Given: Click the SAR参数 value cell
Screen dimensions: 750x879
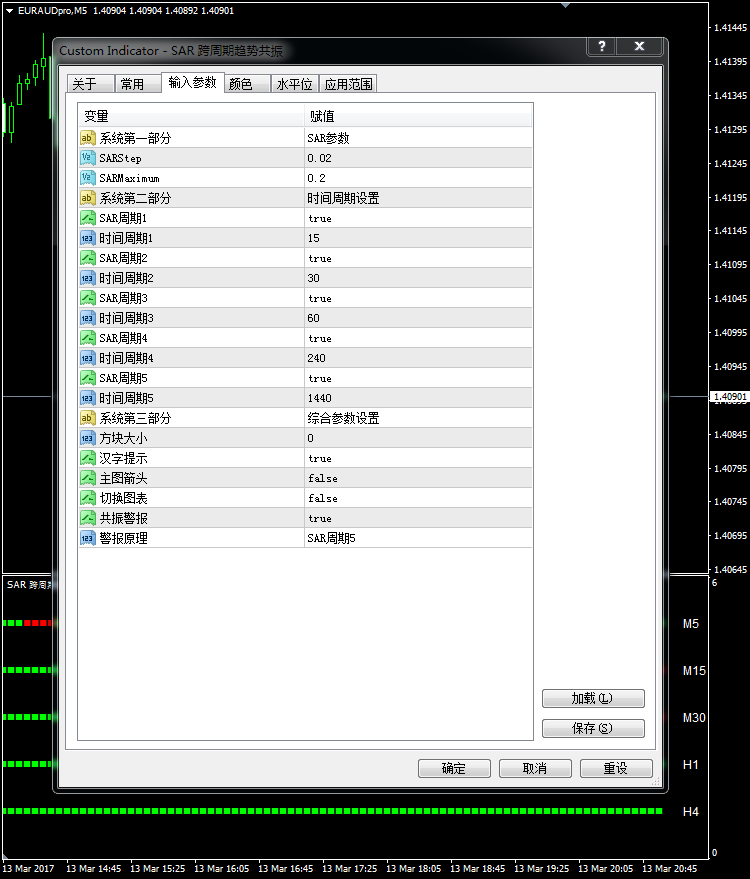Looking at the screenshot, I should tap(418, 138).
